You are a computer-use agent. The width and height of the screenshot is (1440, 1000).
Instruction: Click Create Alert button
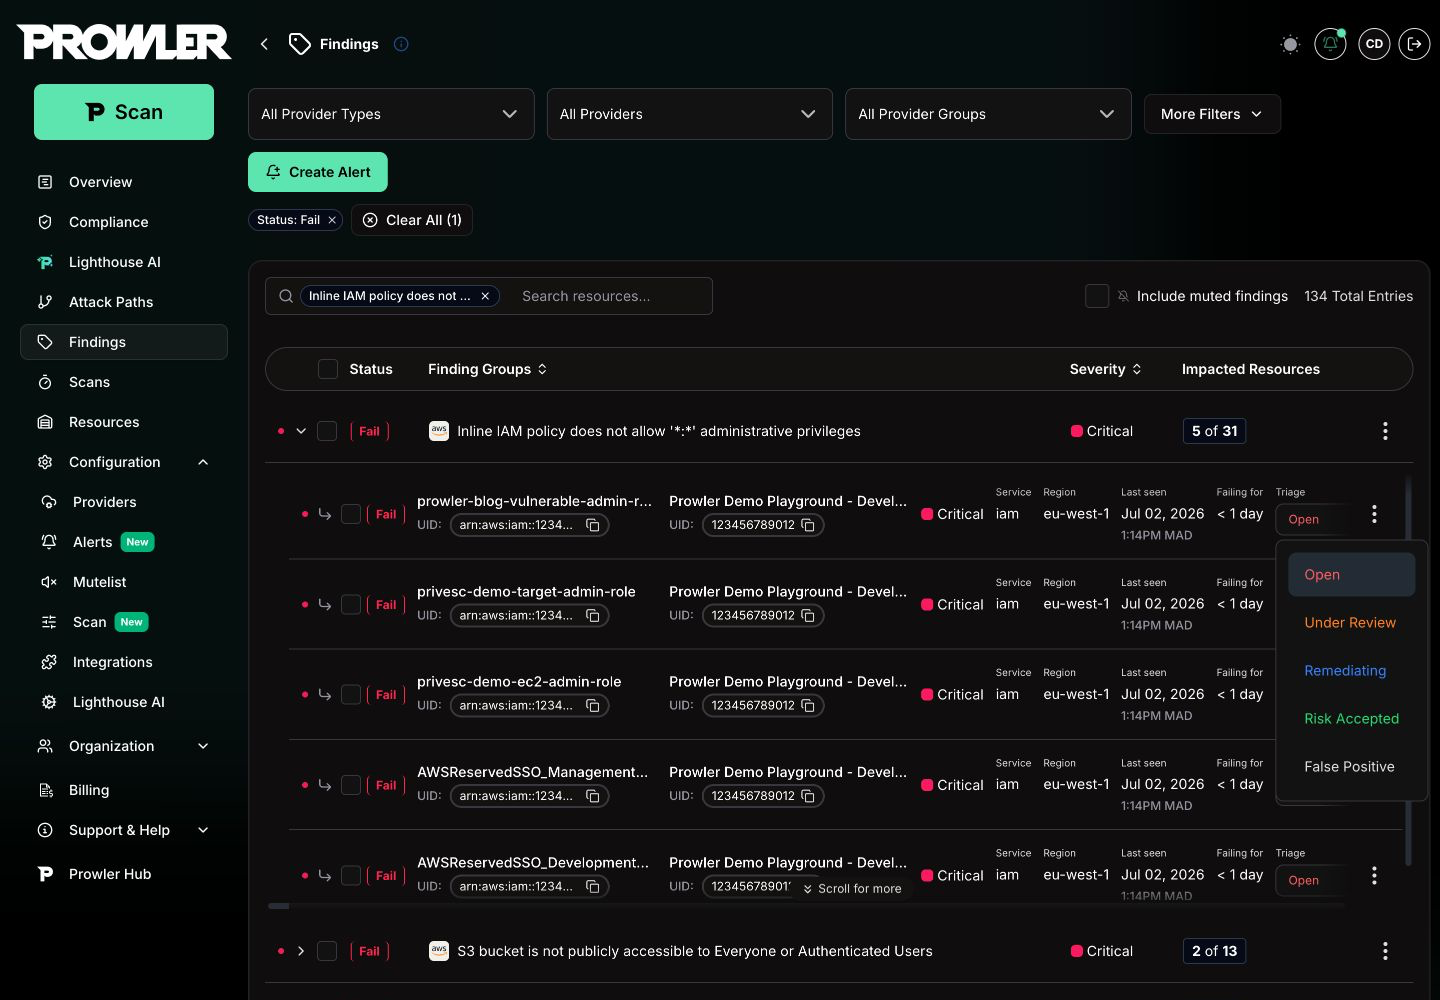[318, 172]
